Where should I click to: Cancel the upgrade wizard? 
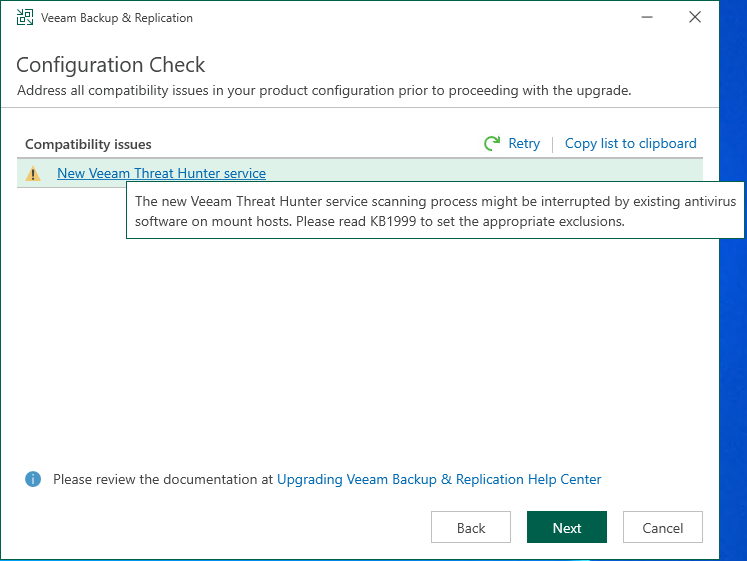pos(663,527)
